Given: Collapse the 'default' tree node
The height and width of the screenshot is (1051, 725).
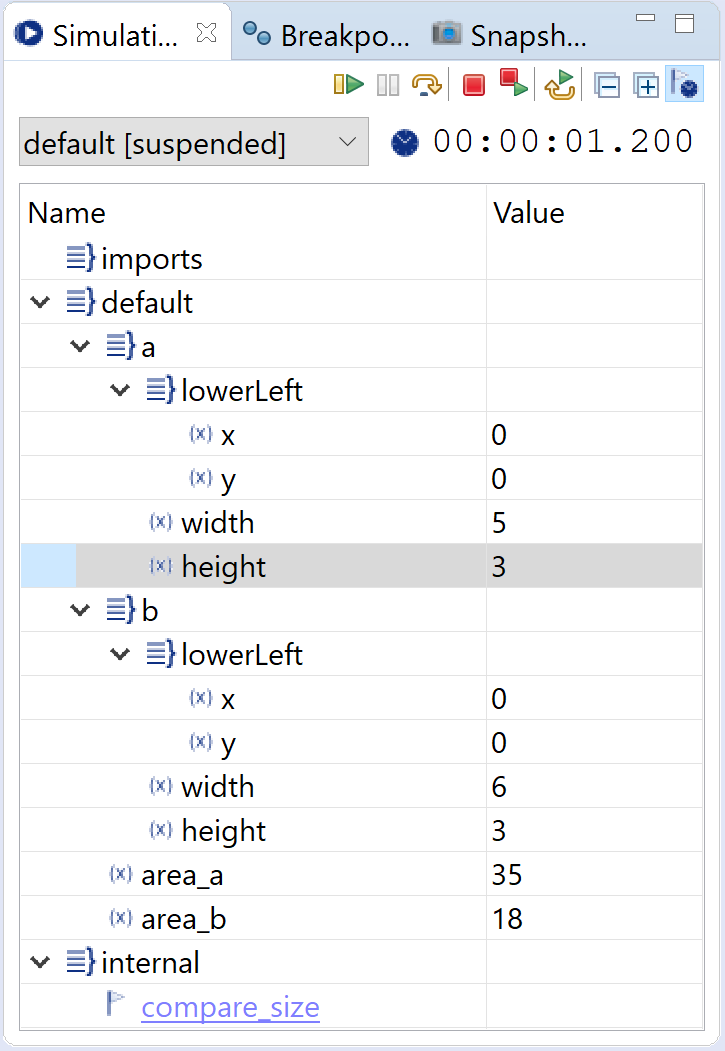Looking at the screenshot, I should [40, 302].
